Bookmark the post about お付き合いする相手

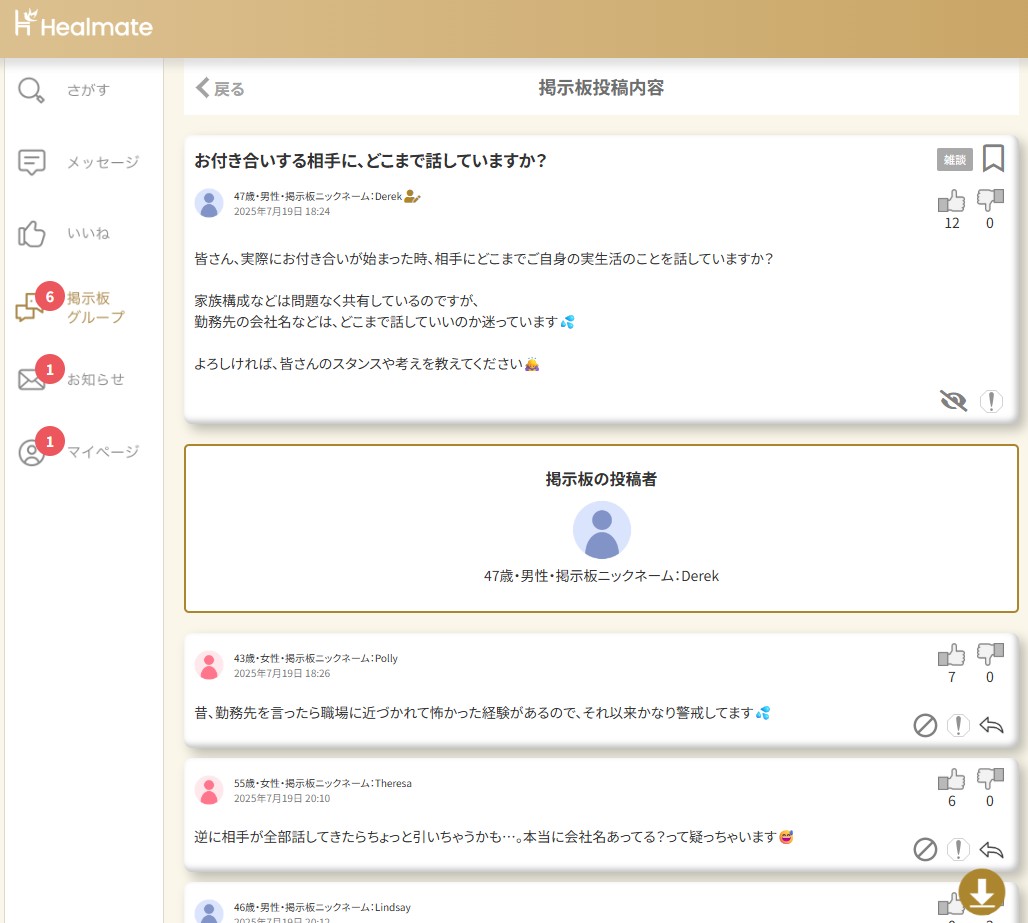(993, 158)
